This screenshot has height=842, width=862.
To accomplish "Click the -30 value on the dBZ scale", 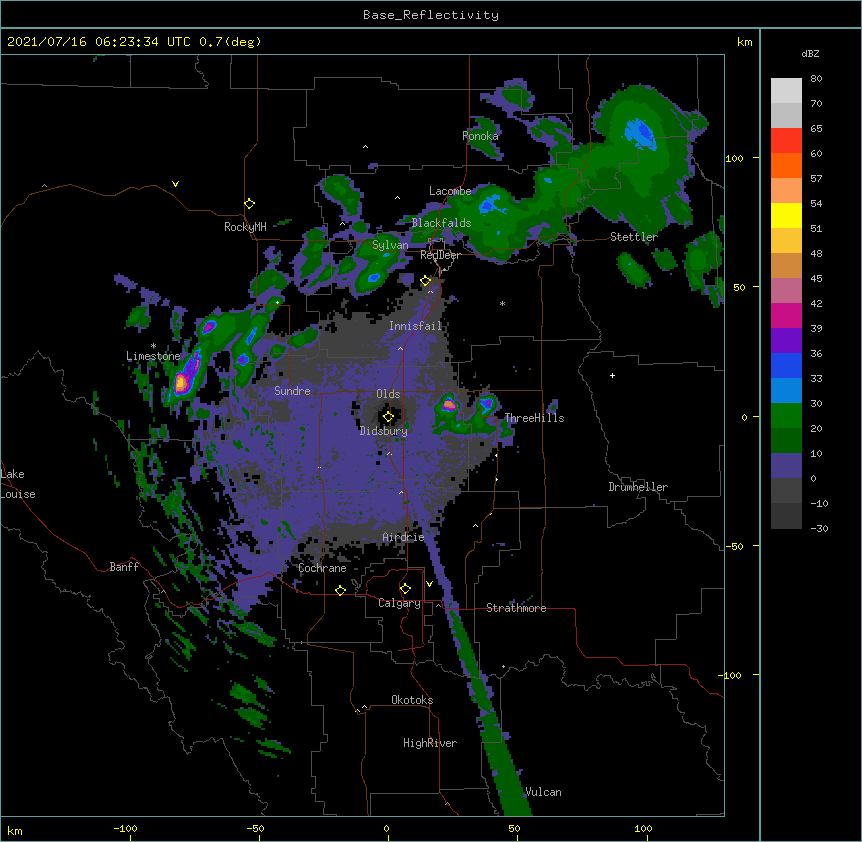I will [x=820, y=529].
